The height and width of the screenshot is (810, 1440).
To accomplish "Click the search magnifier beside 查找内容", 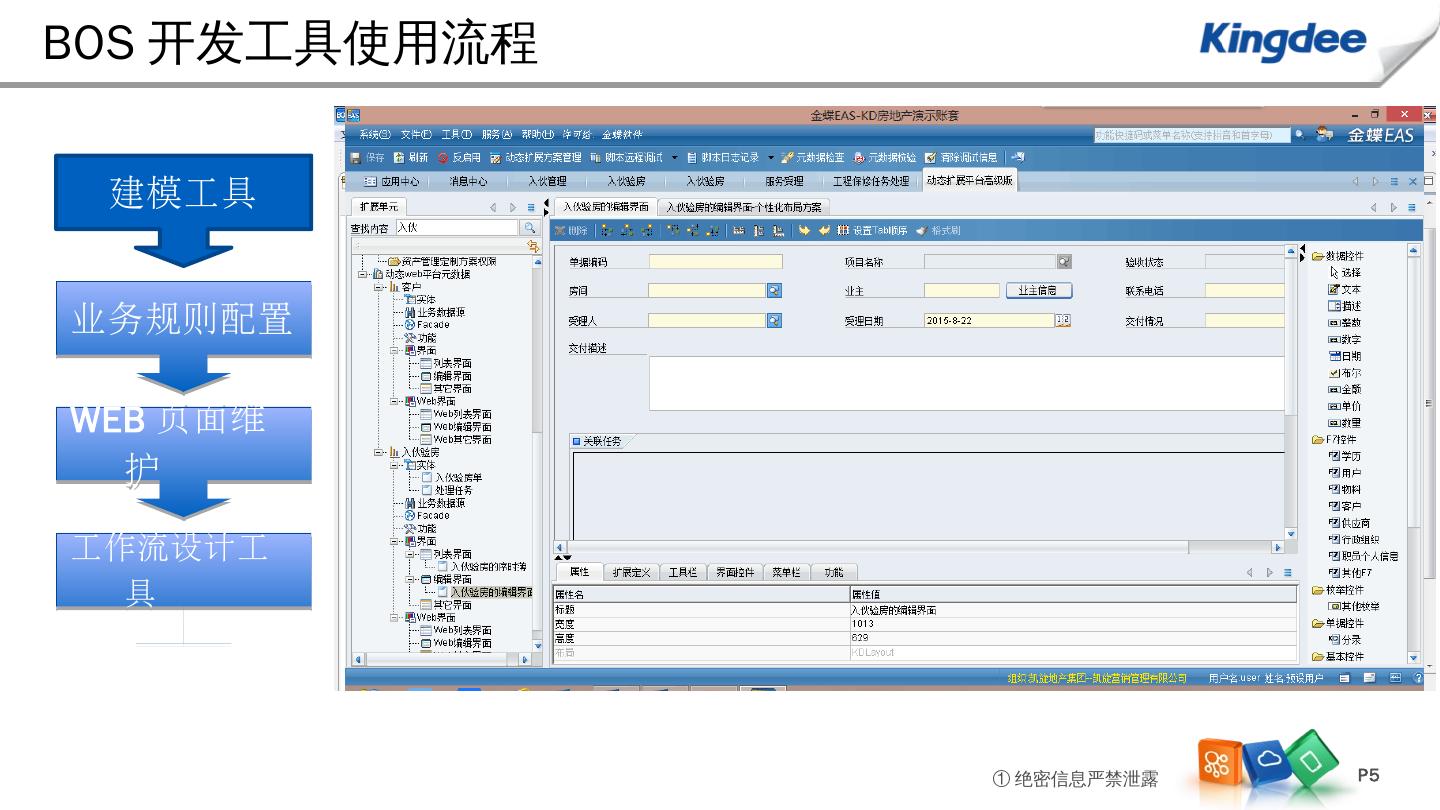I will (x=530, y=228).
